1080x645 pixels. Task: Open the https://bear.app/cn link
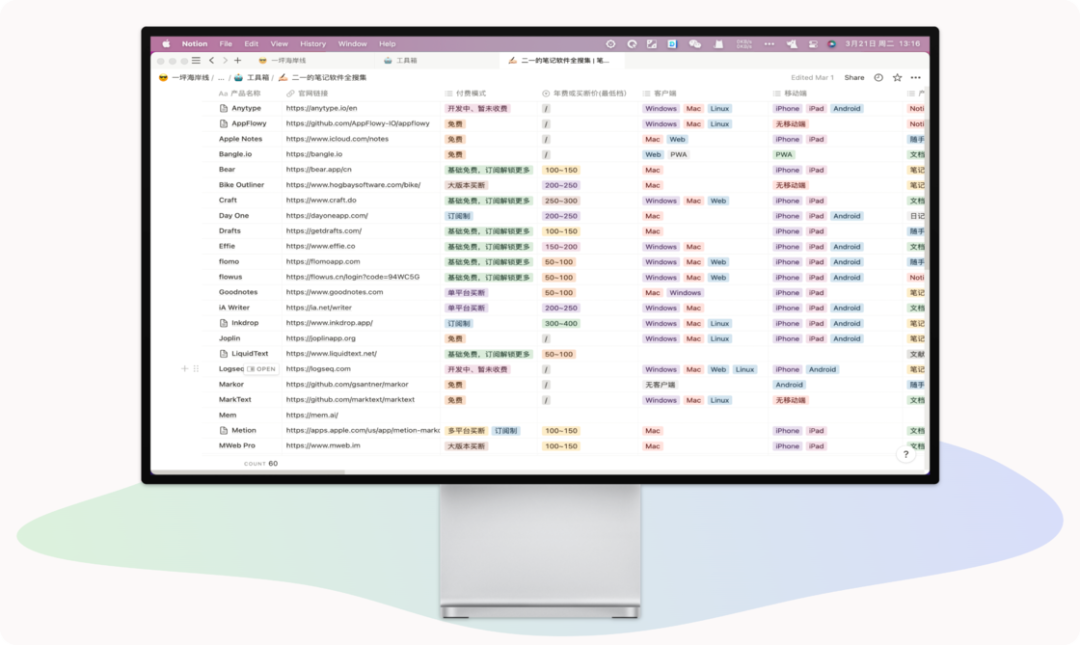[318, 170]
